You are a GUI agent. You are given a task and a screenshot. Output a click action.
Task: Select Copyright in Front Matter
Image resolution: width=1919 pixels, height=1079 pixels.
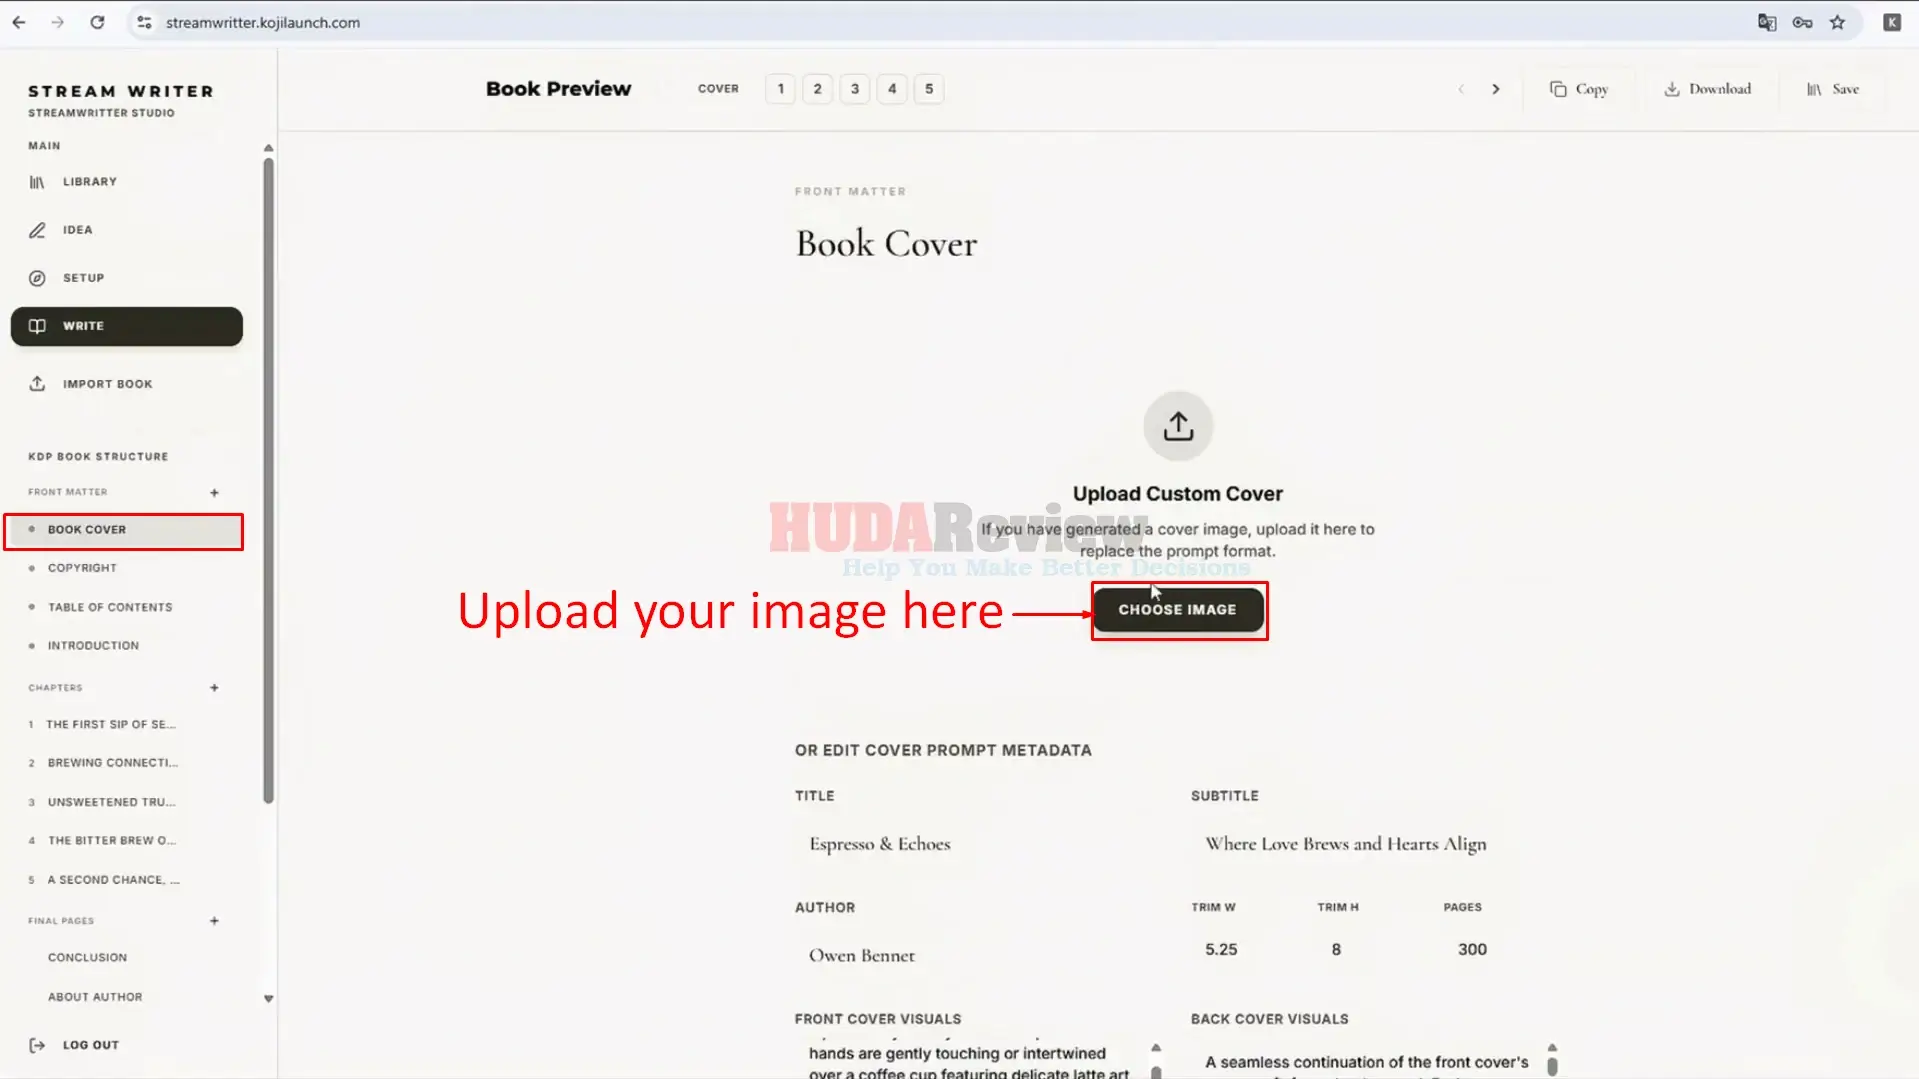click(x=82, y=568)
